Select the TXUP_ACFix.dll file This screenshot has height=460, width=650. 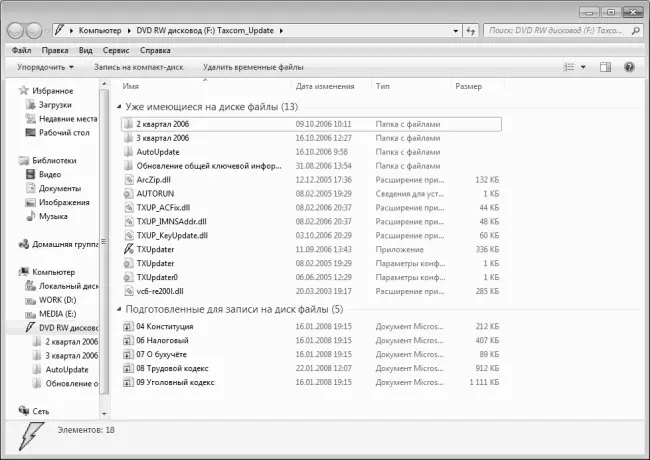coord(312,208)
